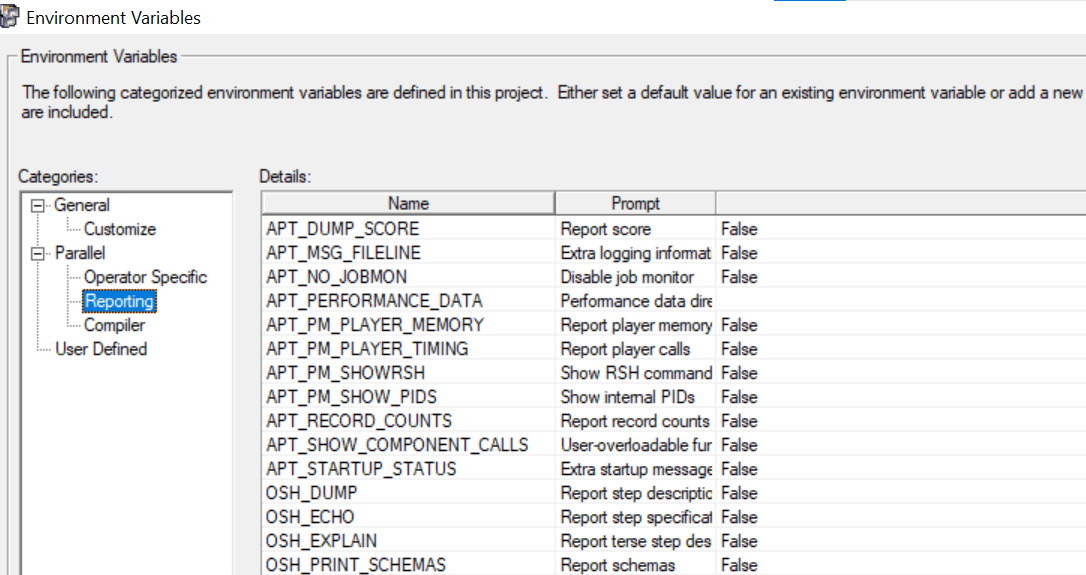Select the APT_PM_SHOW_PIDS variable name

[351, 397]
